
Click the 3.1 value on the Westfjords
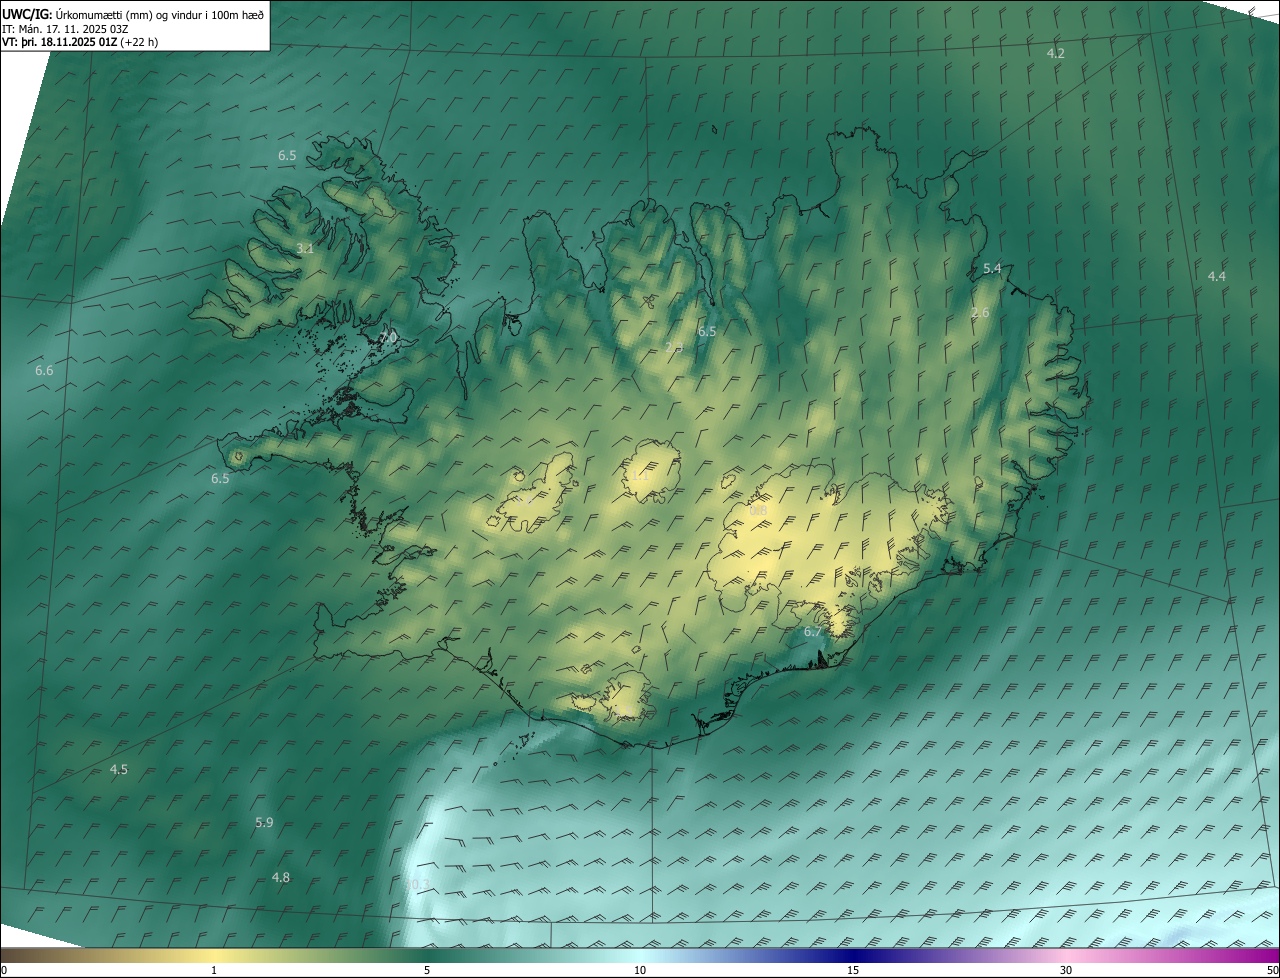(305, 248)
